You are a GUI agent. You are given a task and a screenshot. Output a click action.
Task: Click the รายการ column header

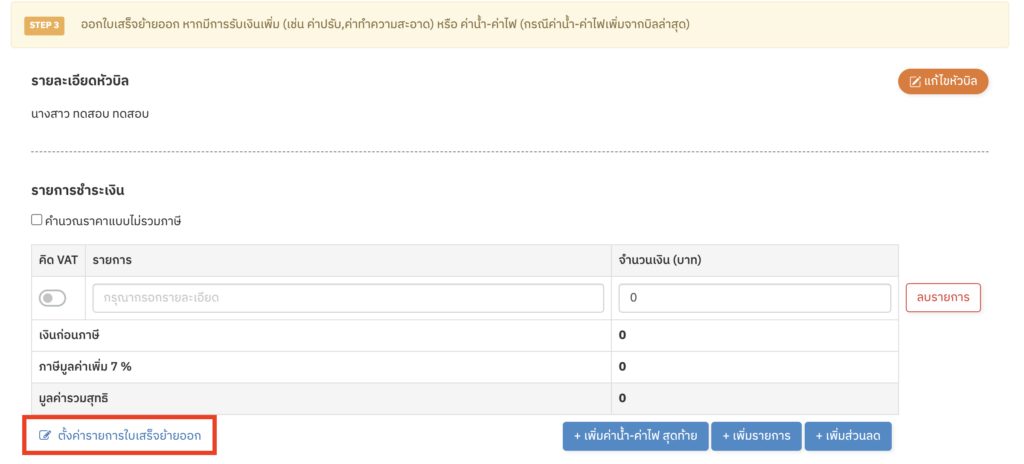[x=112, y=260]
